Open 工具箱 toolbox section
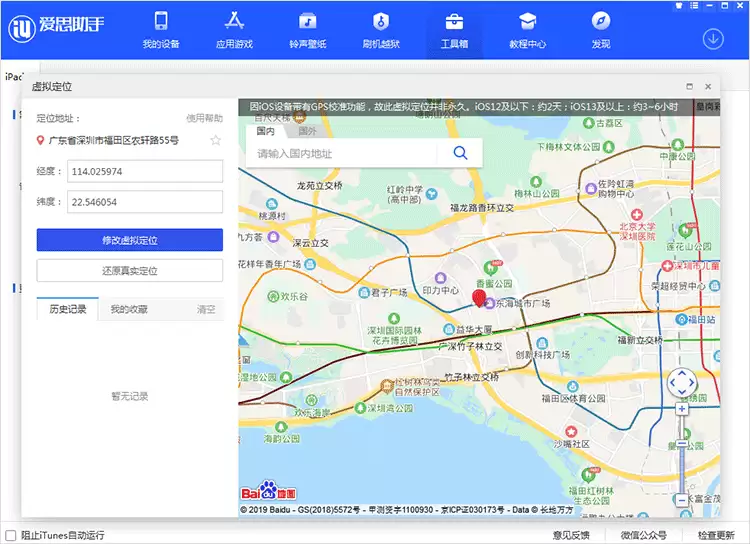Image resolution: width=750 pixels, height=544 pixels. pos(454,30)
